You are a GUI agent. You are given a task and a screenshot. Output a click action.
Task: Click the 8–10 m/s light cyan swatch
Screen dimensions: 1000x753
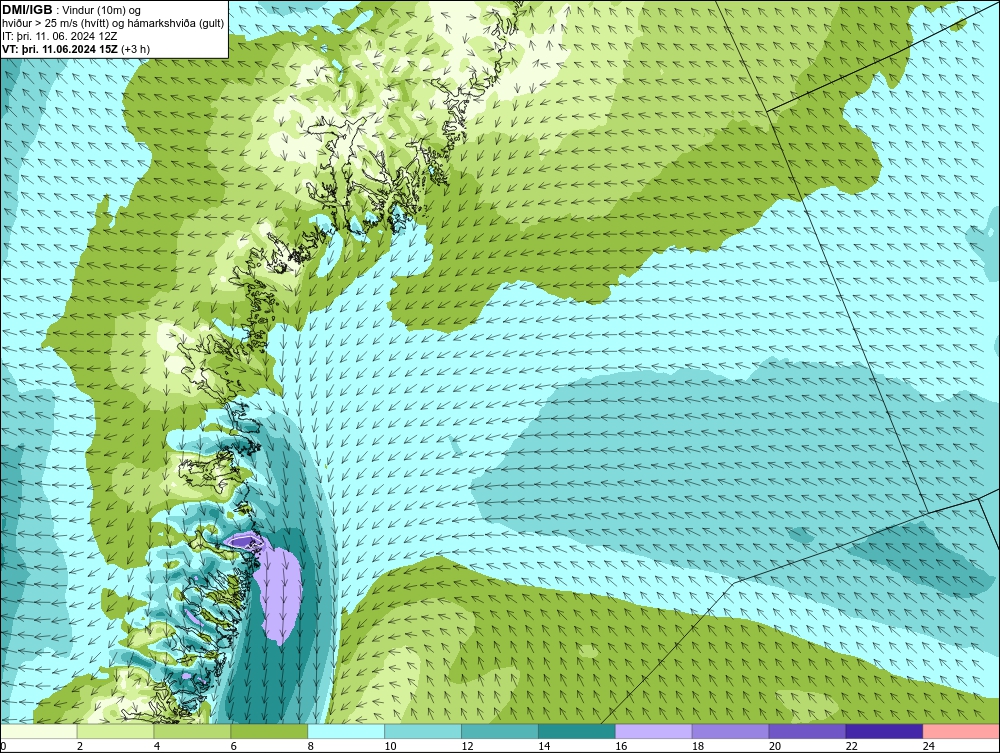click(346, 731)
